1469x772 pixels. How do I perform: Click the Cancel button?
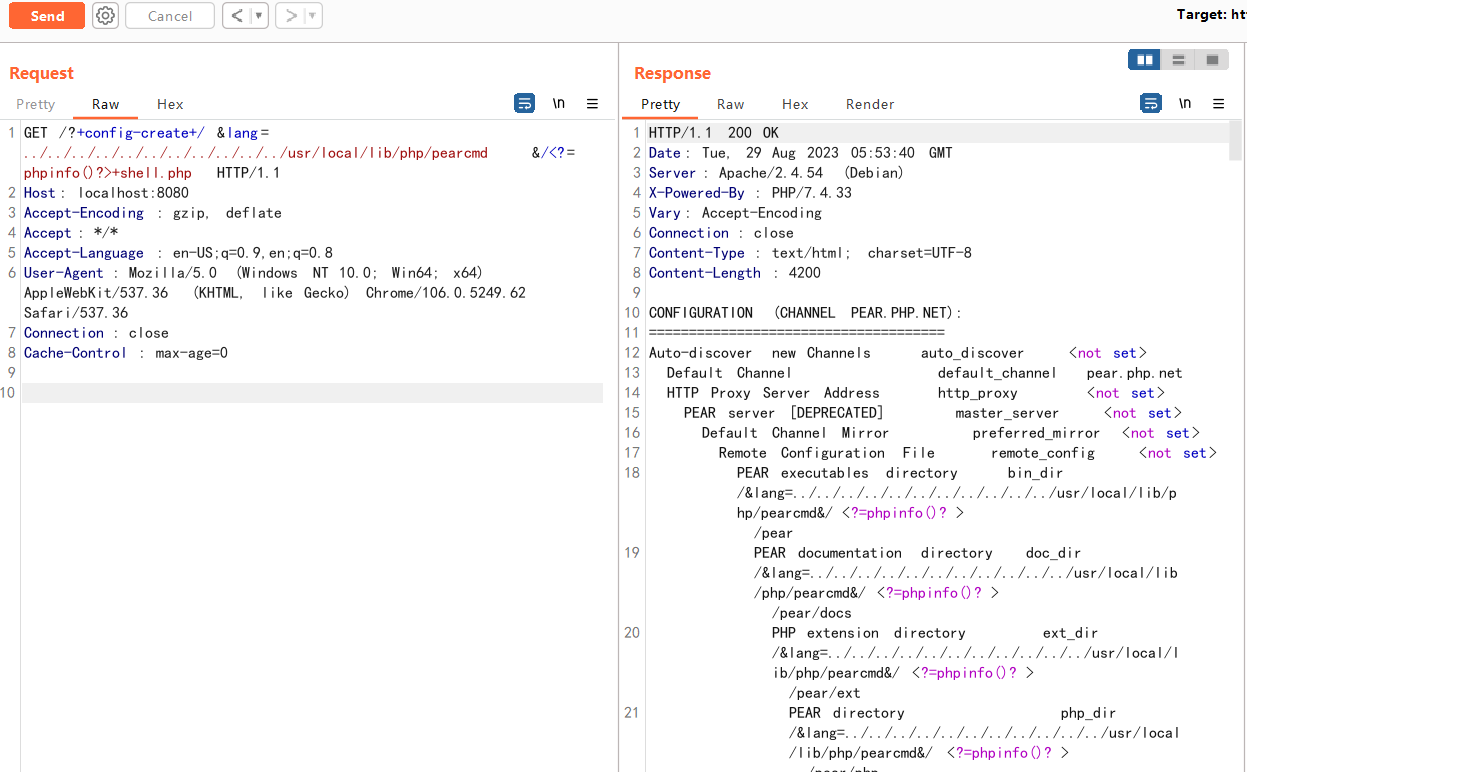coord(170,16)
